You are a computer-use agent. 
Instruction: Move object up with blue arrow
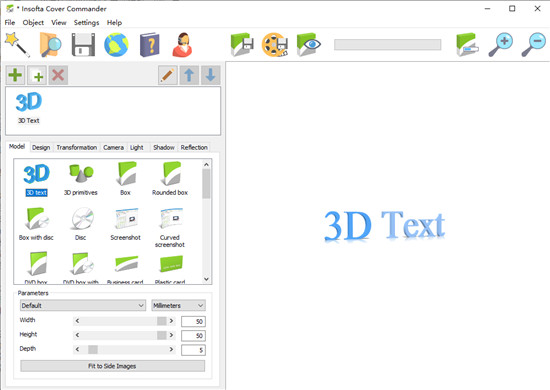[x=189, y=75]
